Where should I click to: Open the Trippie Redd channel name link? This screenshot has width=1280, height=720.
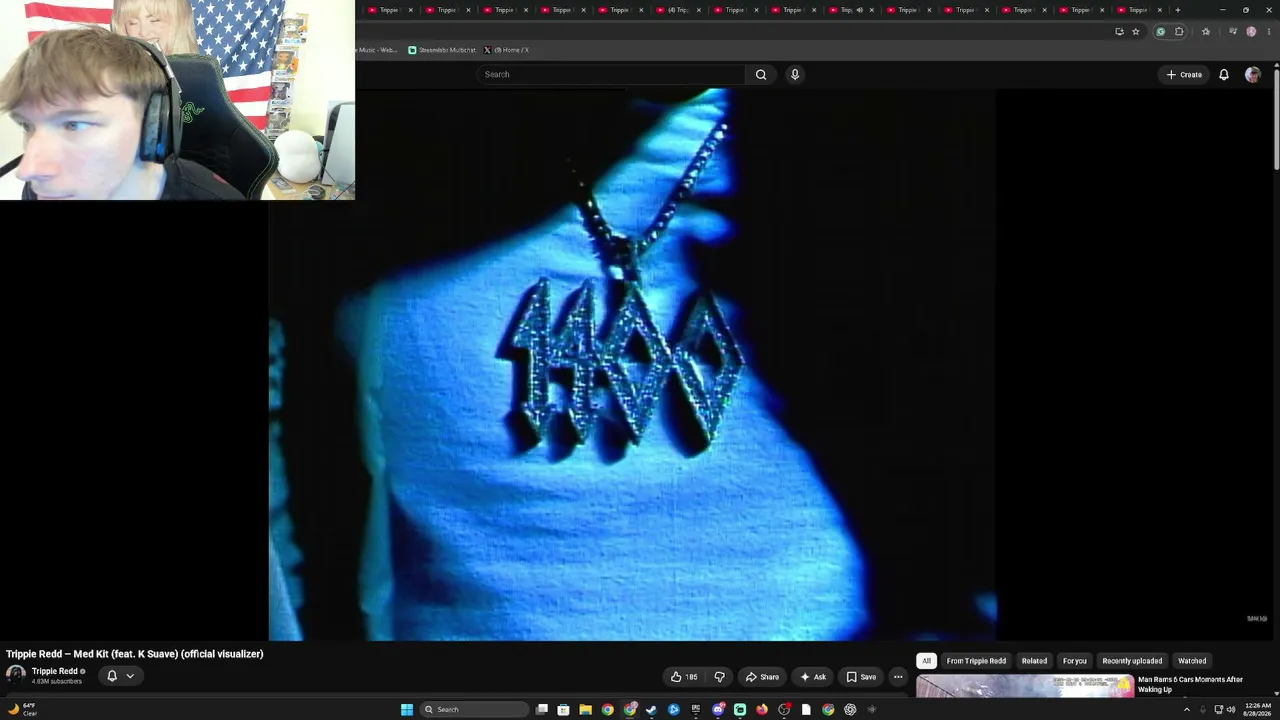tap(54, 671)
